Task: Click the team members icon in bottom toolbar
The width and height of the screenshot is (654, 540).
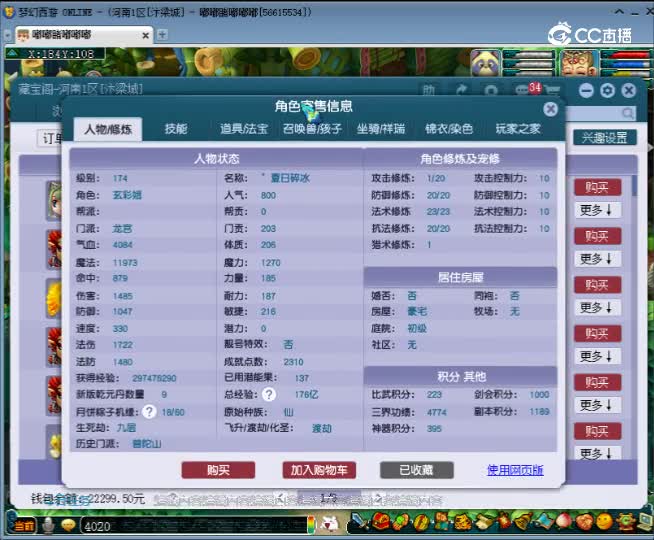Action: [x=441, y=521]
